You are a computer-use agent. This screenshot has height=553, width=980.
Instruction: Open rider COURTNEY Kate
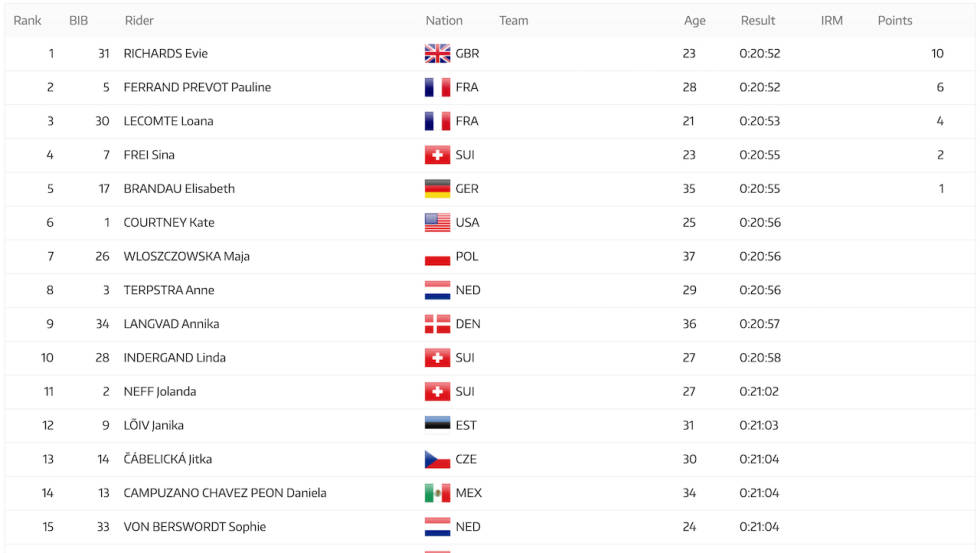coord(169,222)
